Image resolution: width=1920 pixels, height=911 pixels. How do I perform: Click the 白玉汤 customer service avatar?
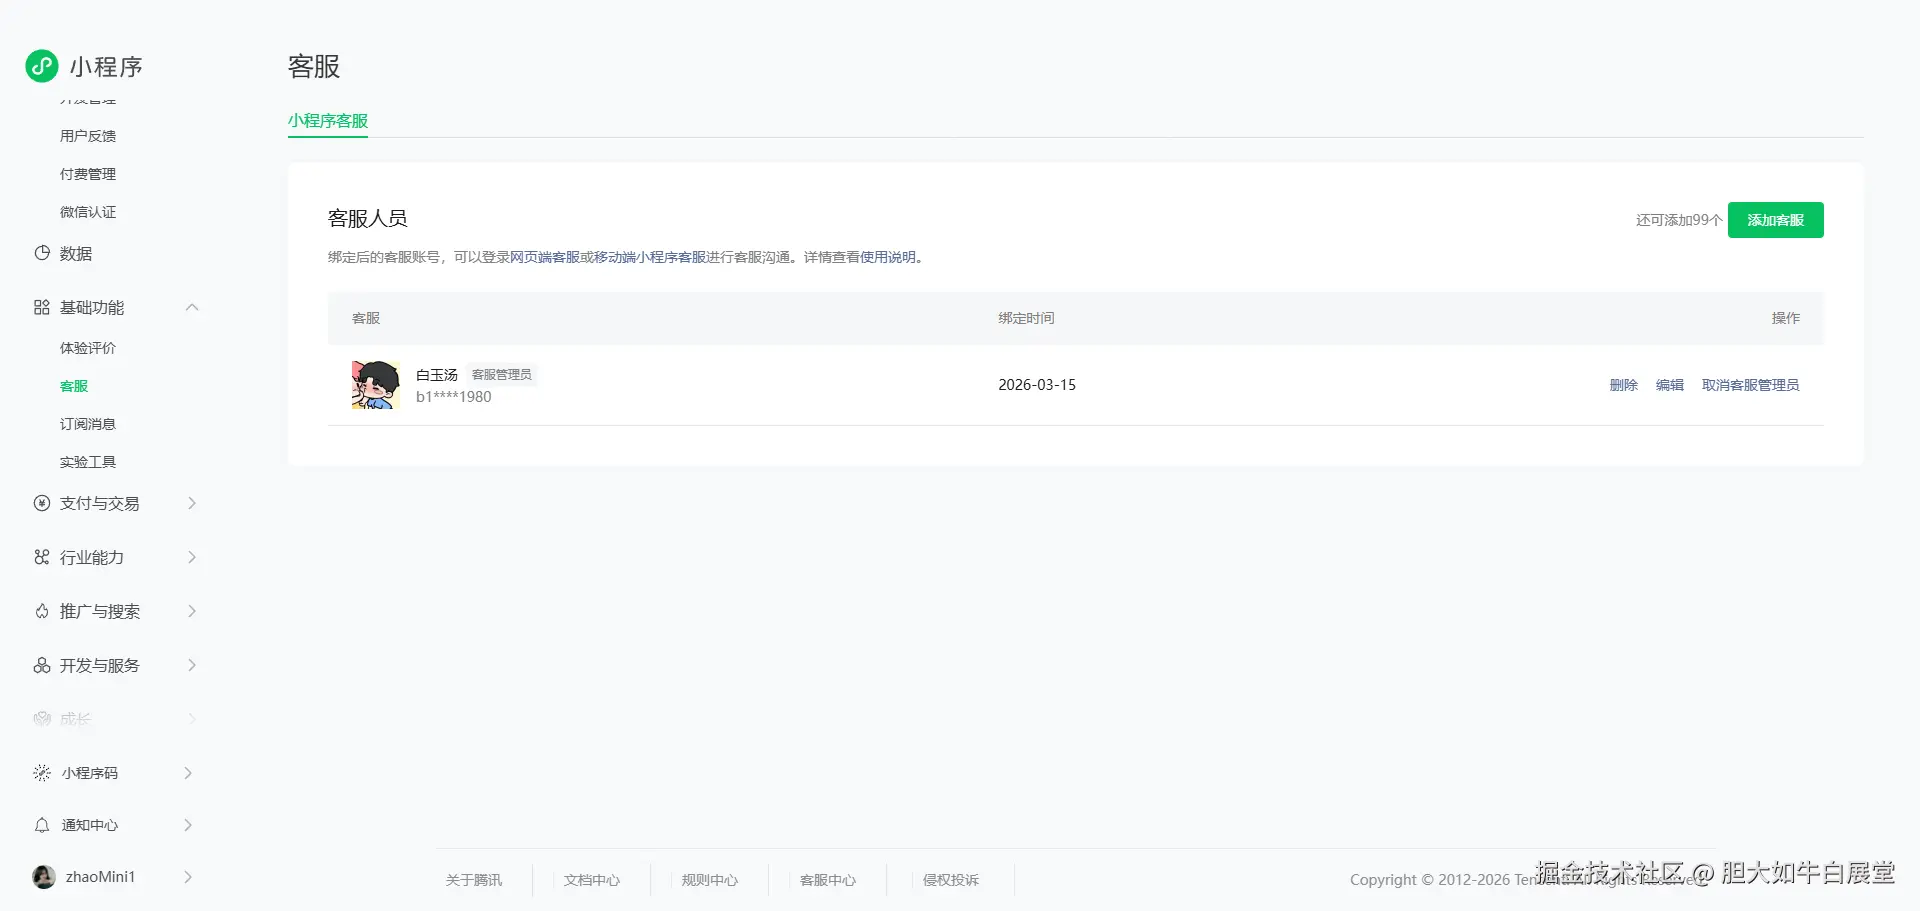point(376,385)
